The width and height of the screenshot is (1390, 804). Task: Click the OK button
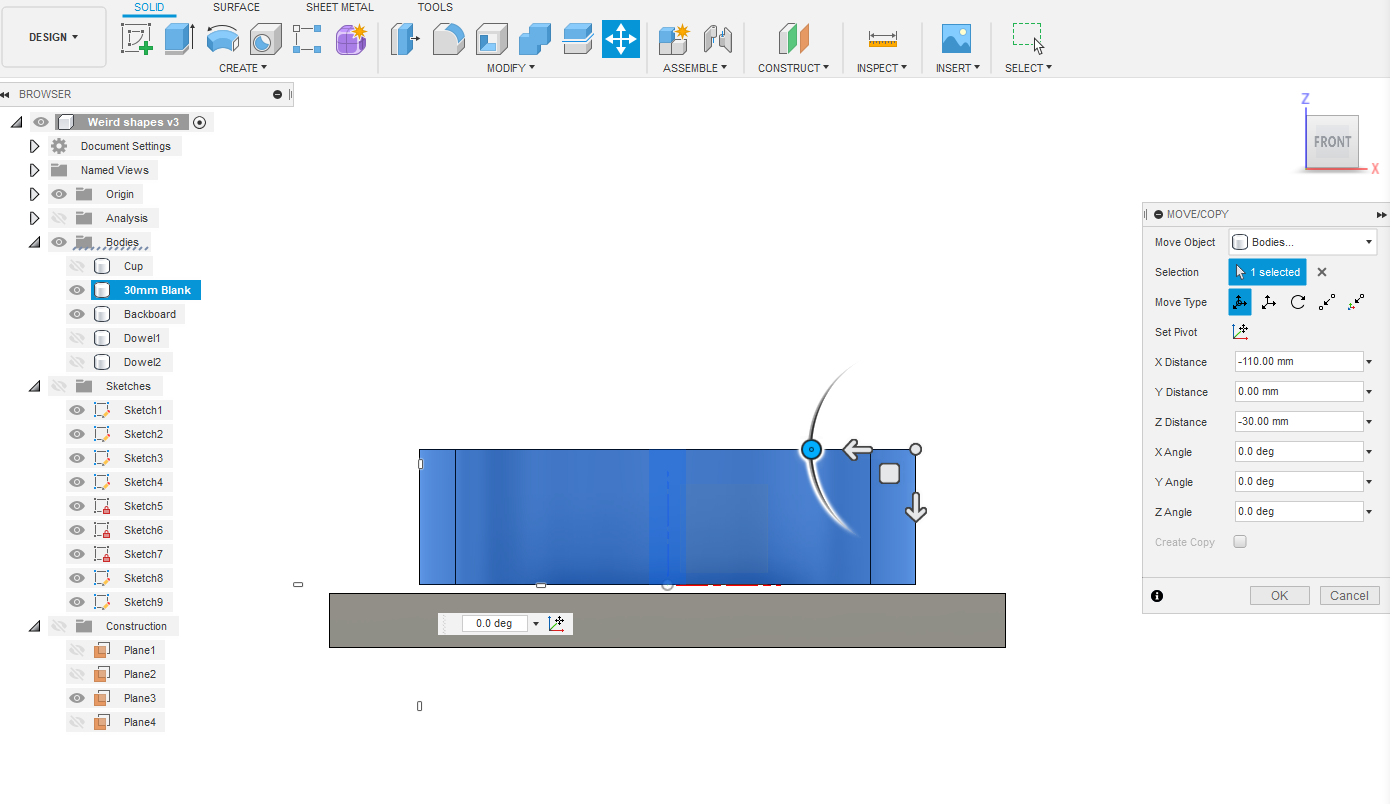[1279, 595]
